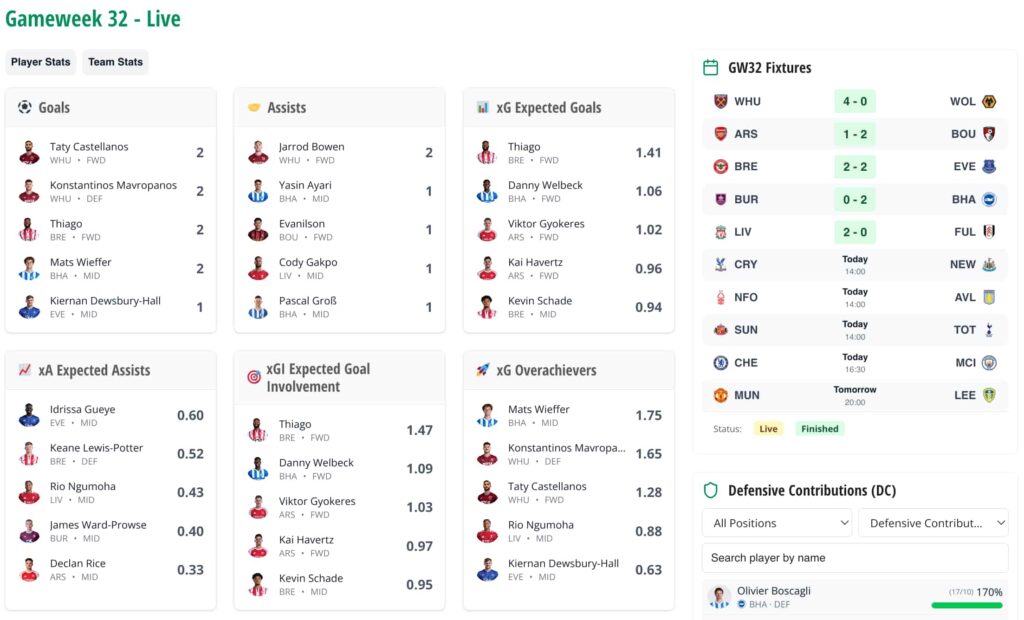Open Taty Castellanos in Goals list
This screenshot has height=620, width=1024.
(x=89, y=147)
